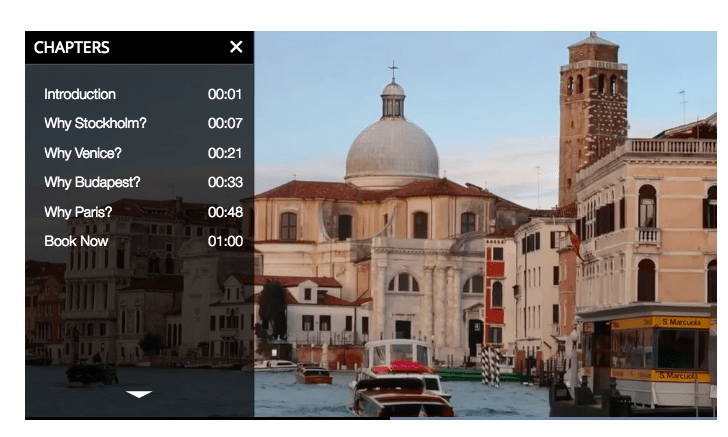The image size is (728, 437).
Task: Open the 'Why Budapest?' chapter
Action: 92,182
